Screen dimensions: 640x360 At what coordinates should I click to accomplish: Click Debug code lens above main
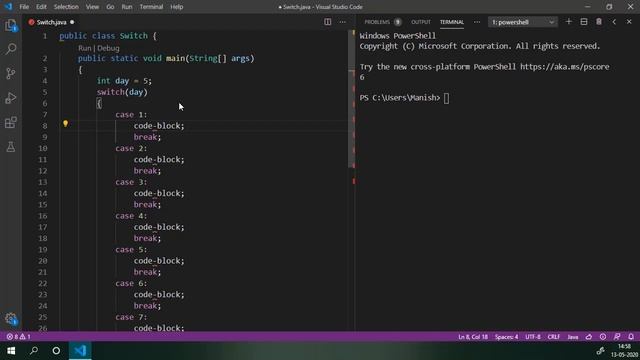108,48
